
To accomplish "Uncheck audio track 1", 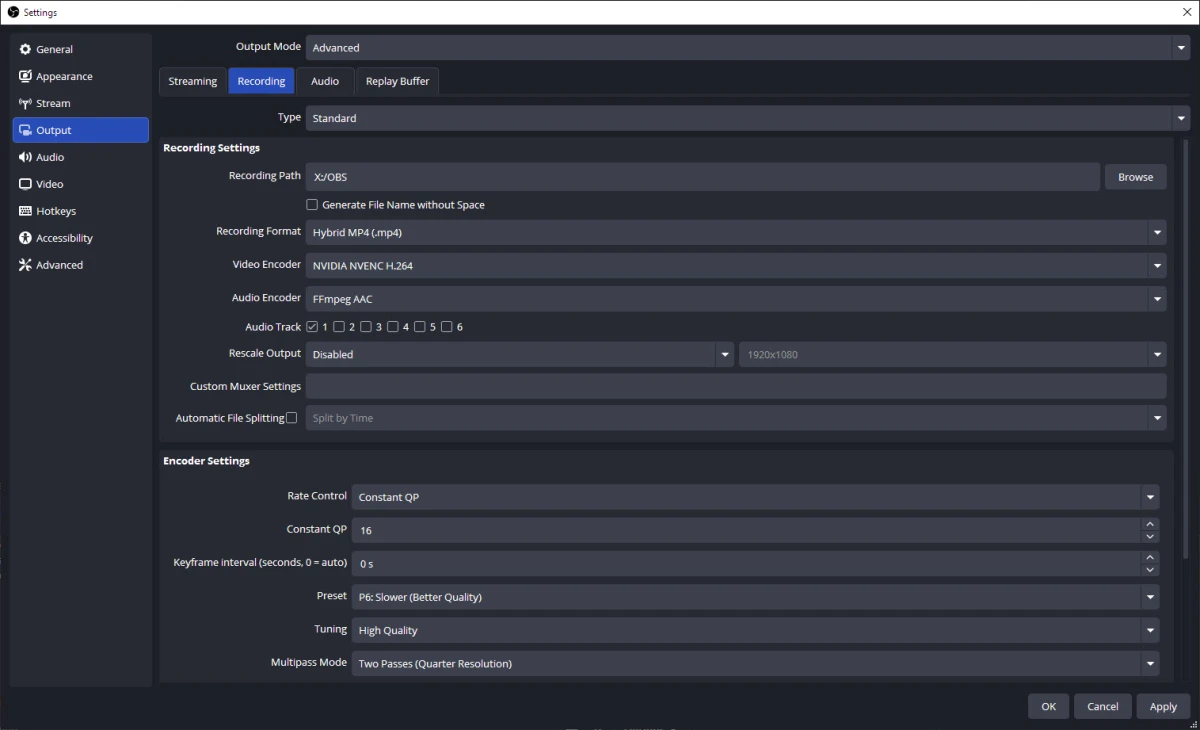I will click(312, 327).
